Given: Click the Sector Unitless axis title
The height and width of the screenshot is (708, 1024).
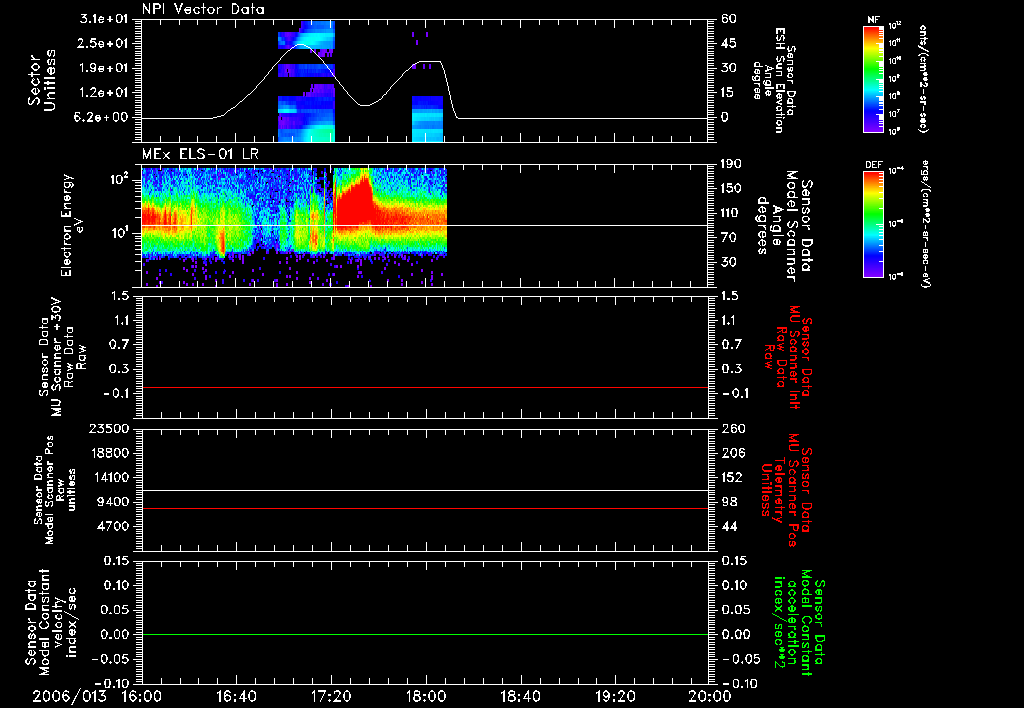Looking at the screenshot, I should click(42, 80).
